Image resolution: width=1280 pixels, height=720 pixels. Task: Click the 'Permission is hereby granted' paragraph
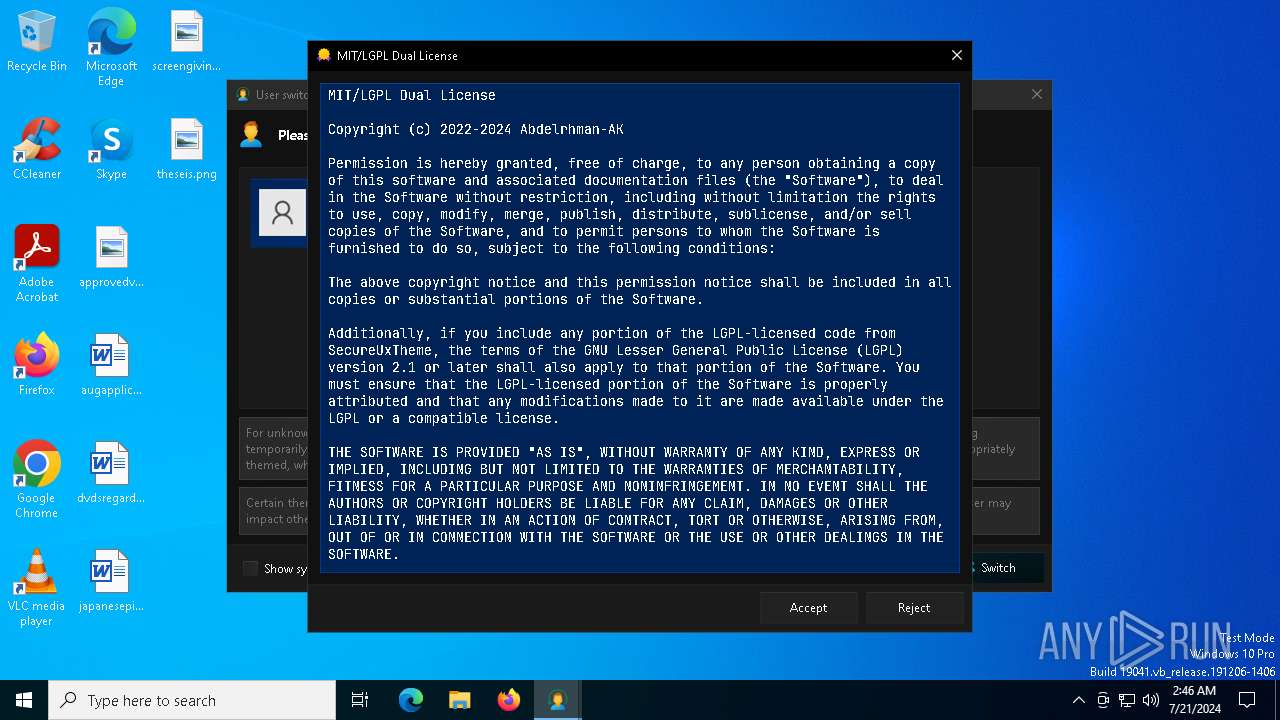click(636, 205)
